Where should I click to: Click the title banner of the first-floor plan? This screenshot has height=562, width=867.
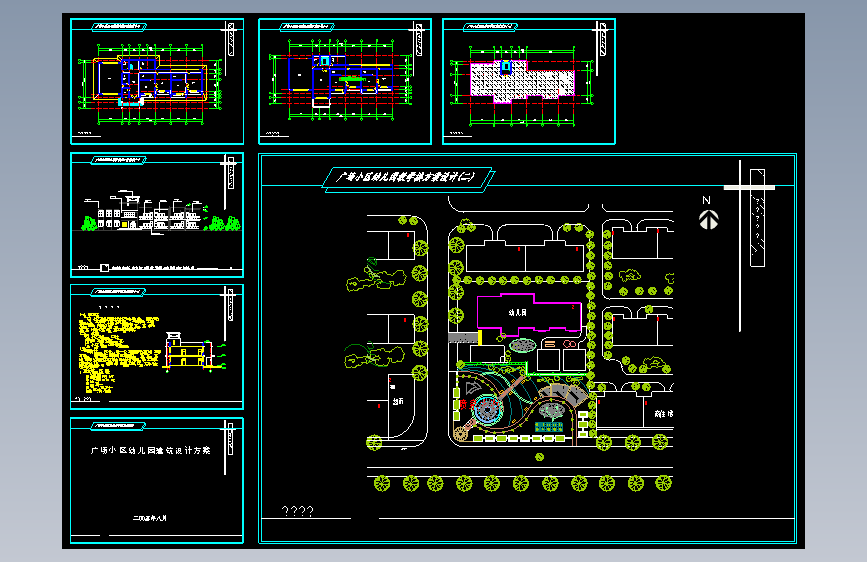click(x=119, y=26)
